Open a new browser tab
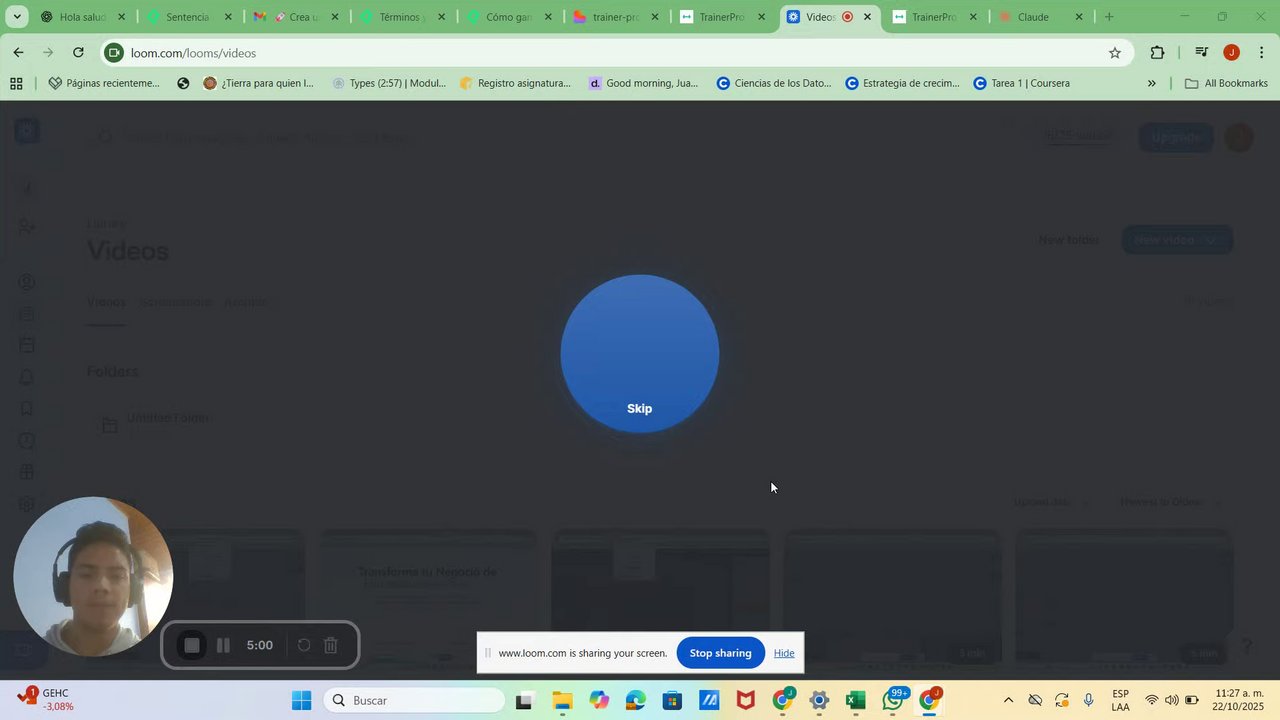1280x720 pixels. click(1109, 17)
